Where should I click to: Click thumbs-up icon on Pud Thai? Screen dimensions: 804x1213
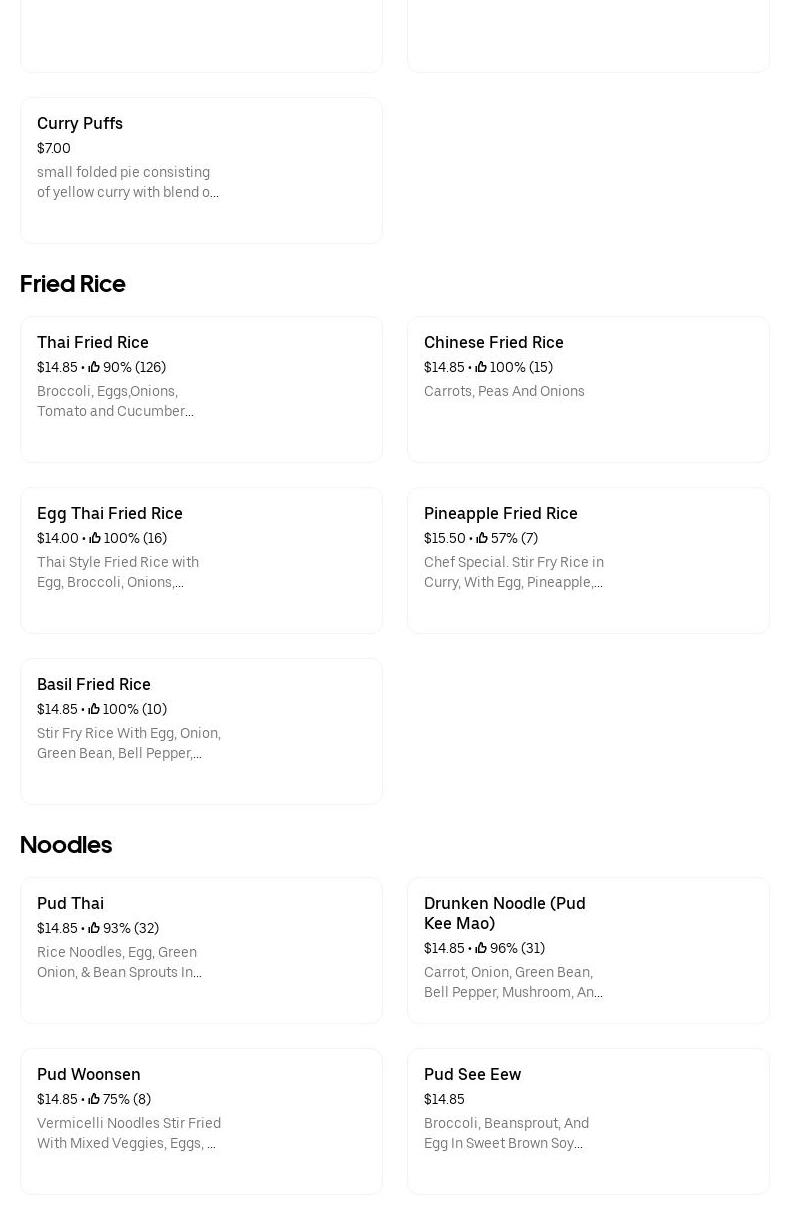[x=94, y=928]
